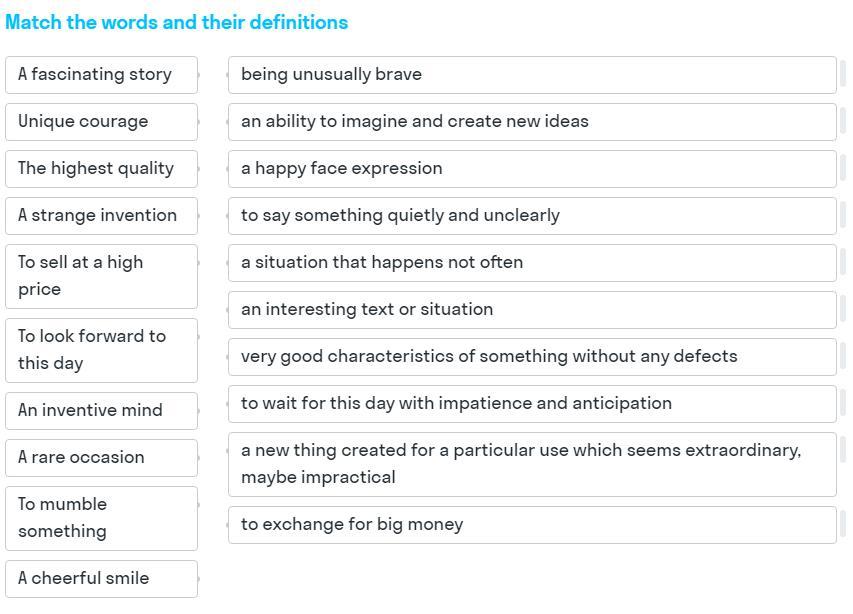Choose 'very good characteristics' definition box
This screenshot has width=853, height=614.
tap(532, 357)
